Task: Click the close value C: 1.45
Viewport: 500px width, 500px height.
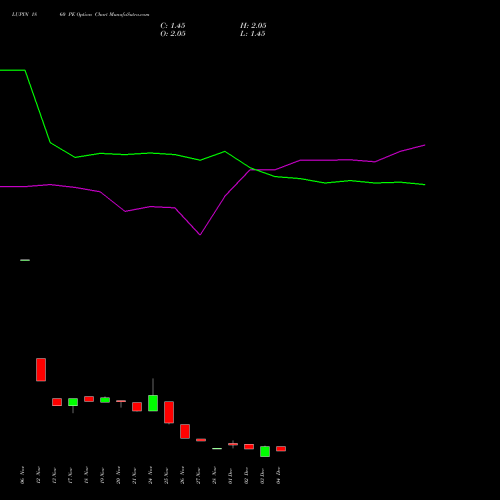Action: click(173, 26)
